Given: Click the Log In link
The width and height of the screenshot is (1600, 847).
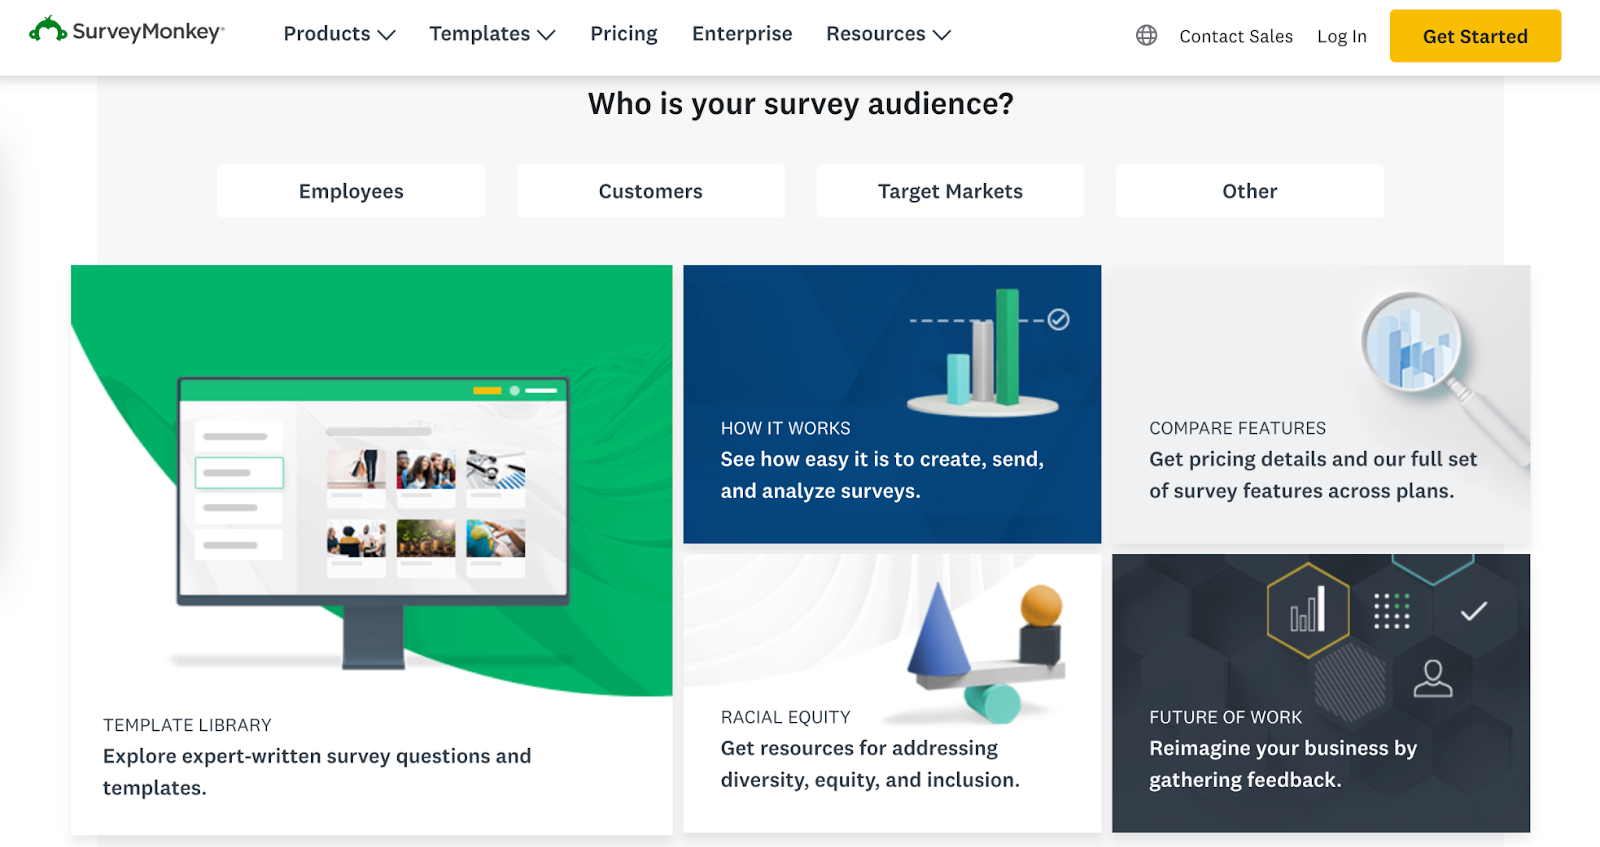Looking at the screenshot, I should pyautogui.click(x=1341, y=37).
